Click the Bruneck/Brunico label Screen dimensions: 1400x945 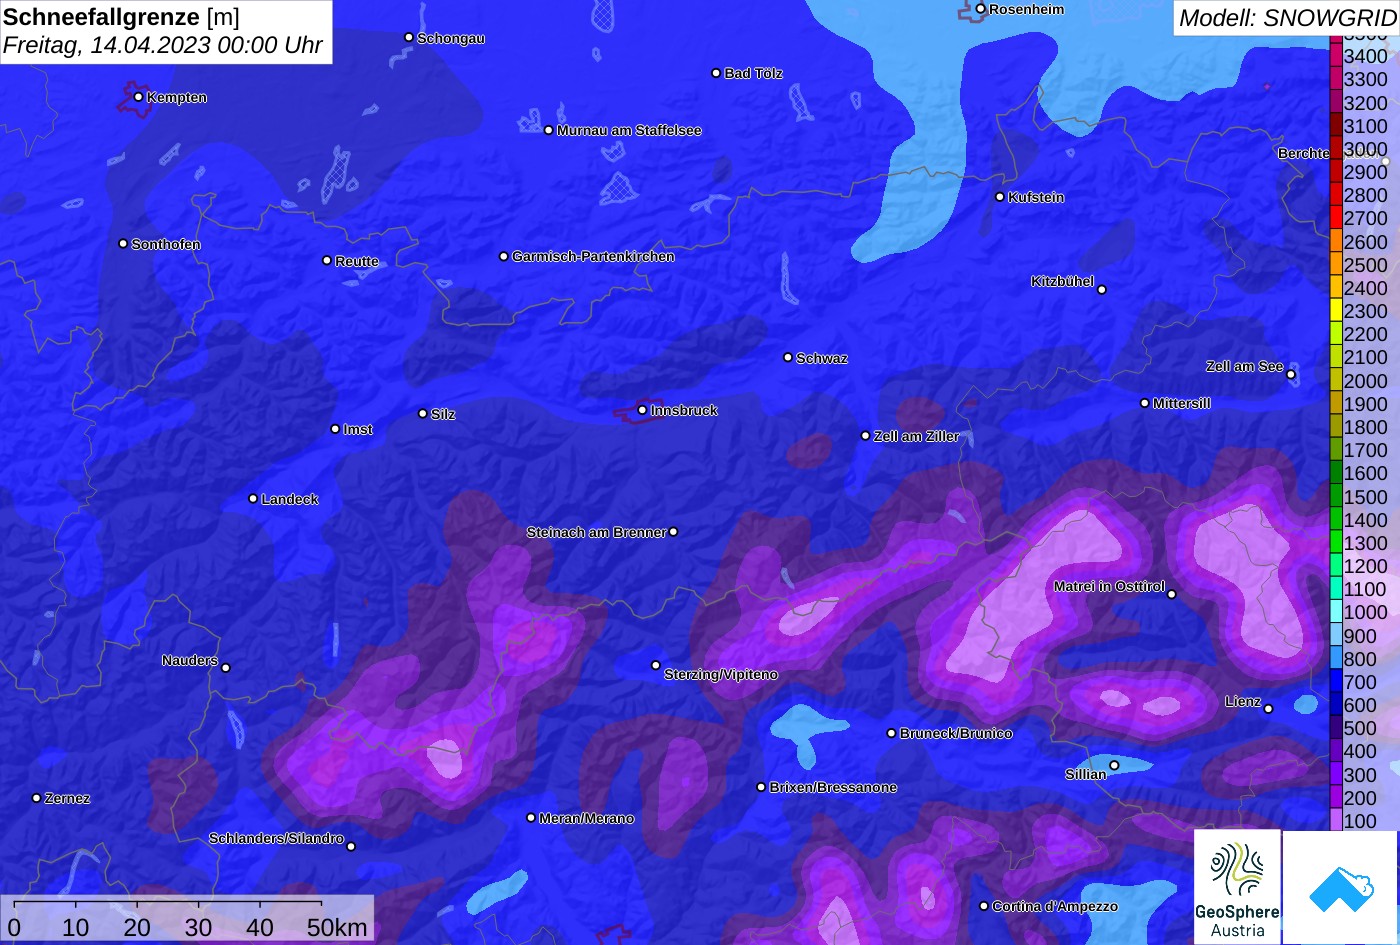point(956,733)
